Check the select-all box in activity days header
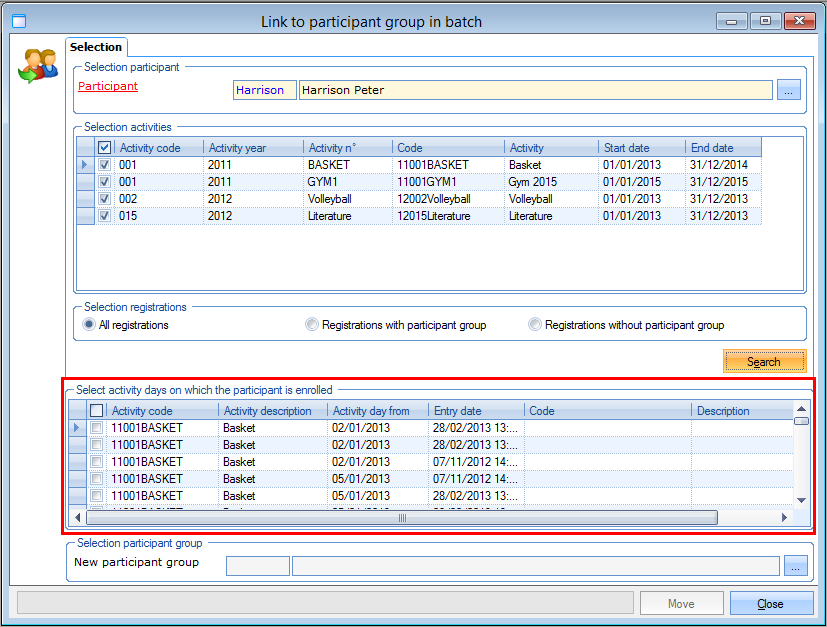Image resolution: width=827 pixels, height=627 pixels. click(96, 410)
